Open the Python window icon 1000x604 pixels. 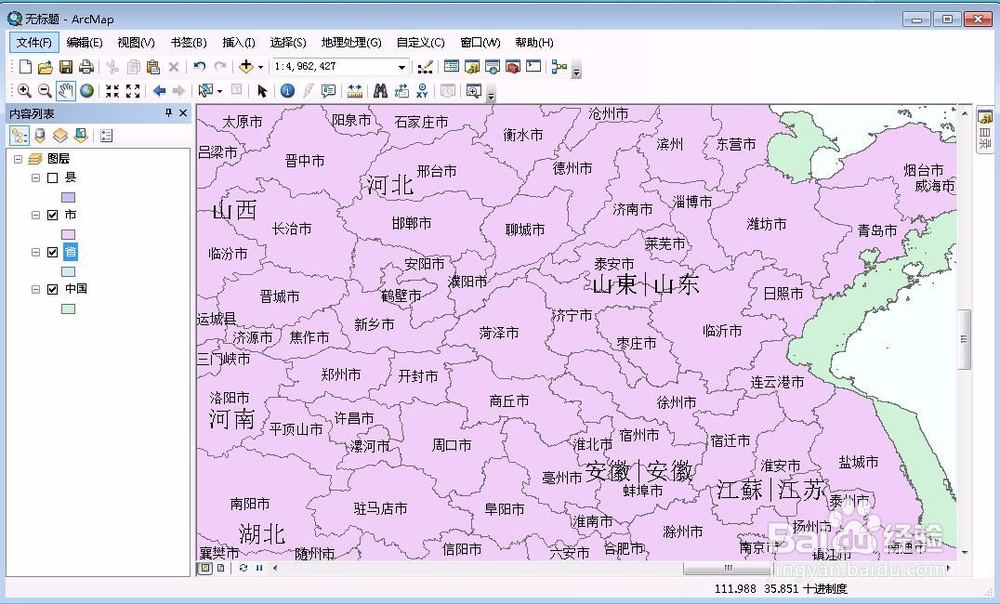pos(534,66)
